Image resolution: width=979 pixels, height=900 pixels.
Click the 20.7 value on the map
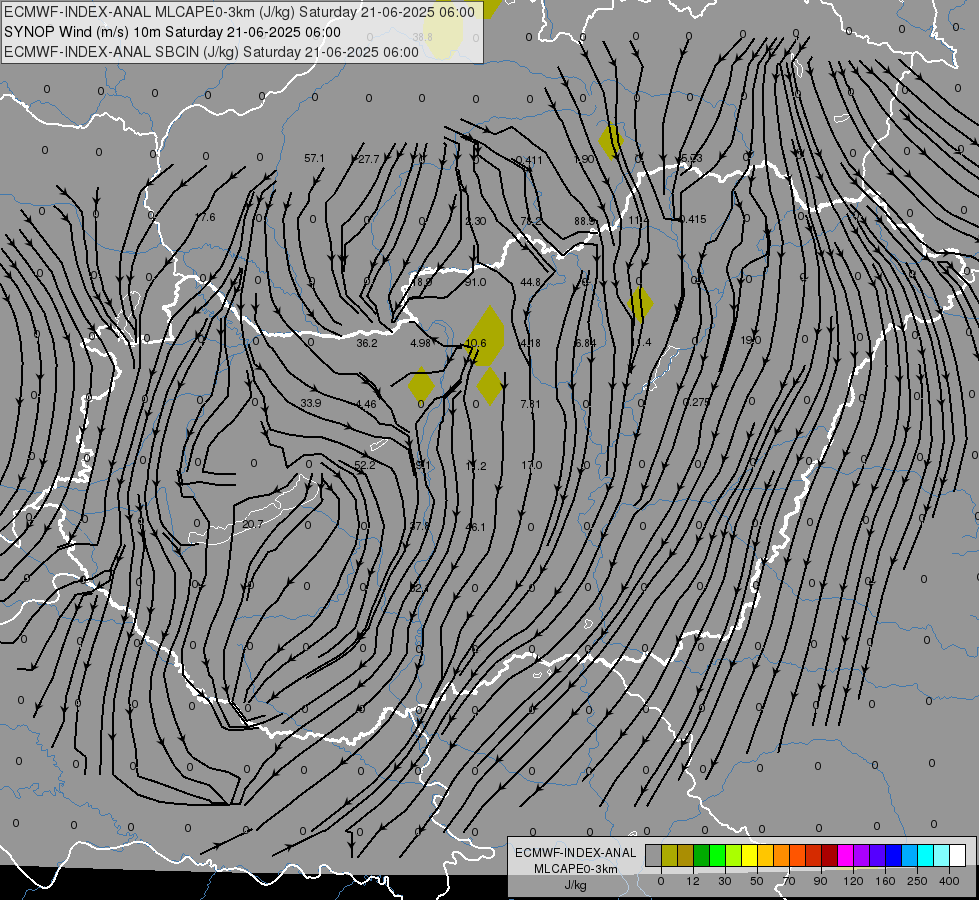point(252,524)
